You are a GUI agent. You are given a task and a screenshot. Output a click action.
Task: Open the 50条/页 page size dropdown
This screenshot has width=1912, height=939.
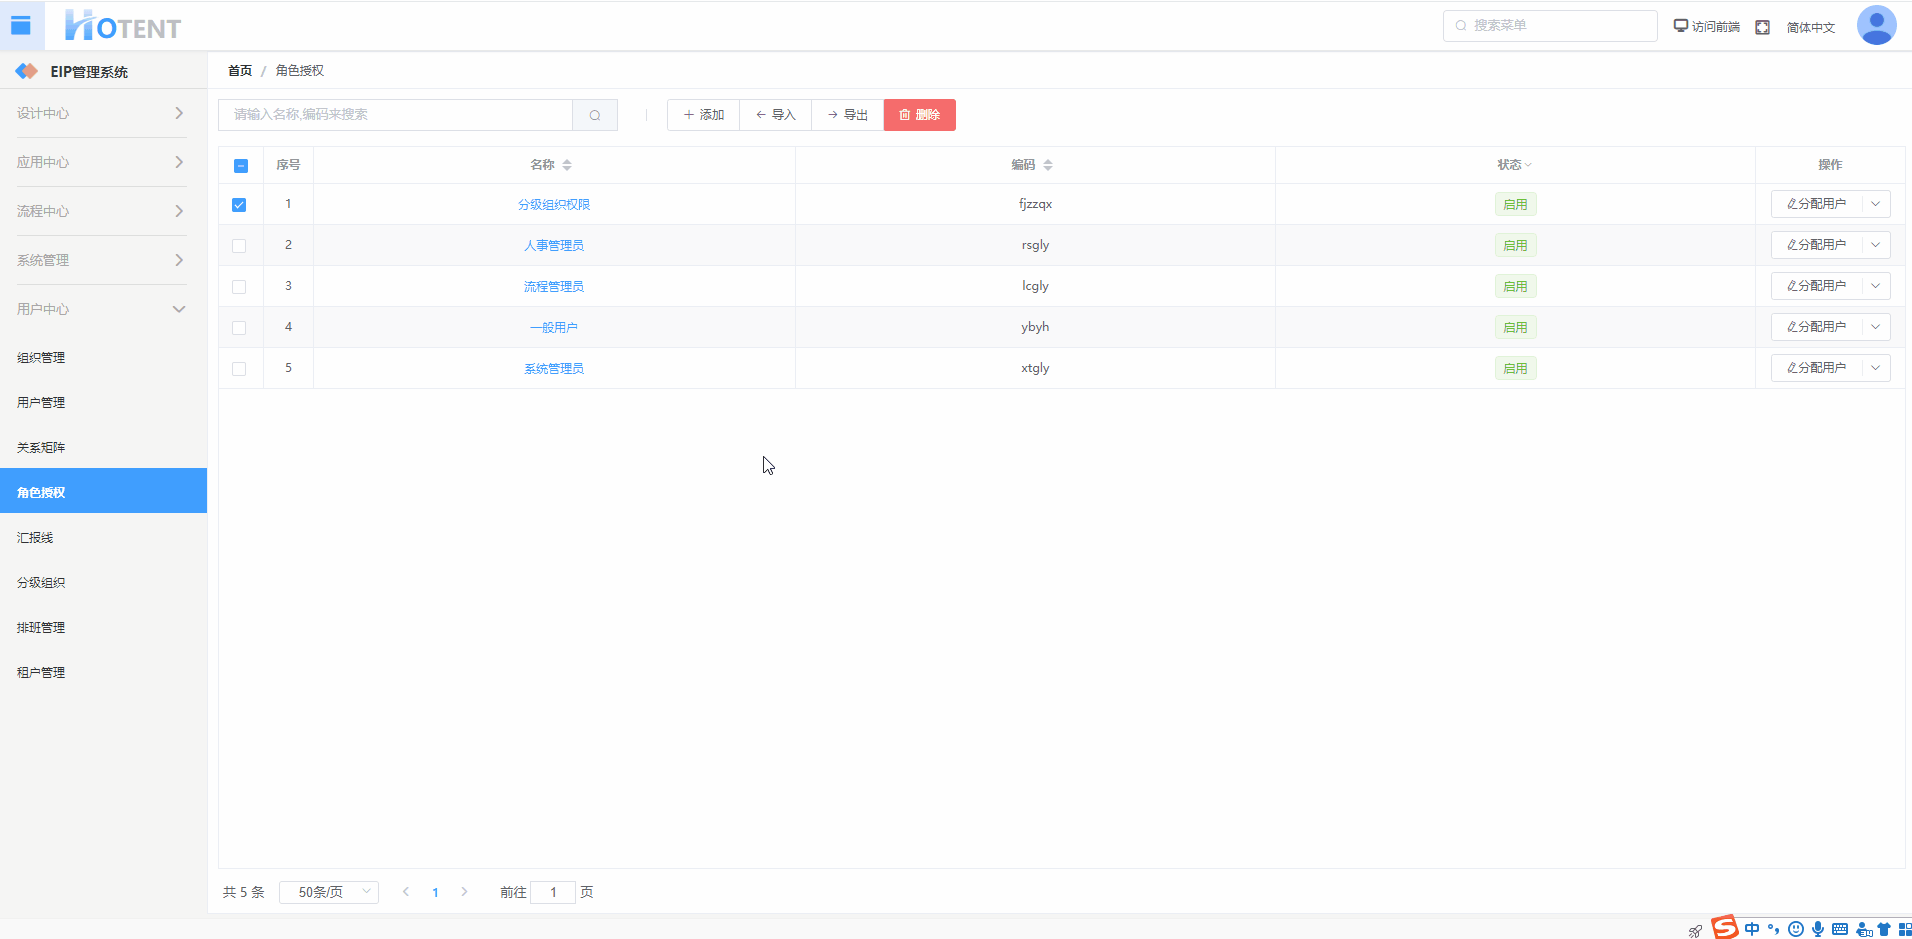coord(329,892)
